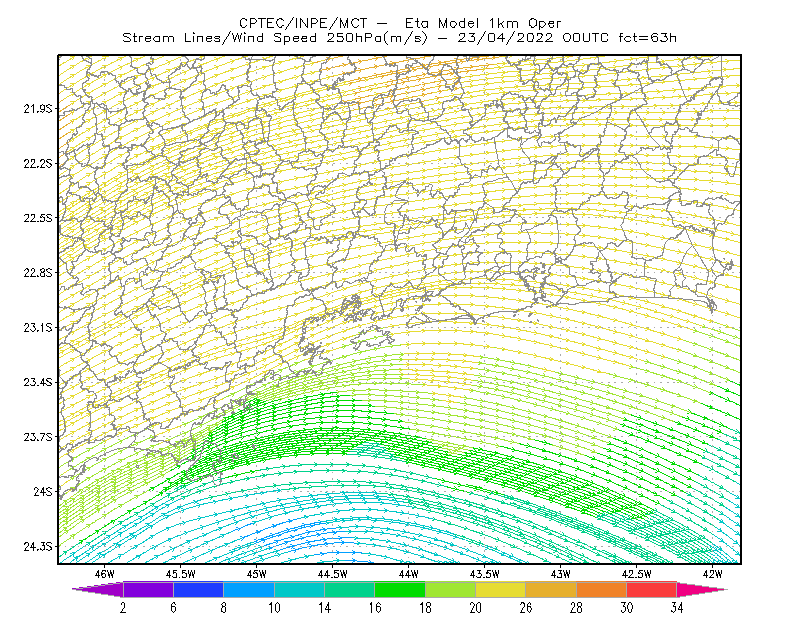Viewport: 800px width, 618px height.
Task: Click the red 30-34 legend swatch
Action: click(x=652, y=589)
